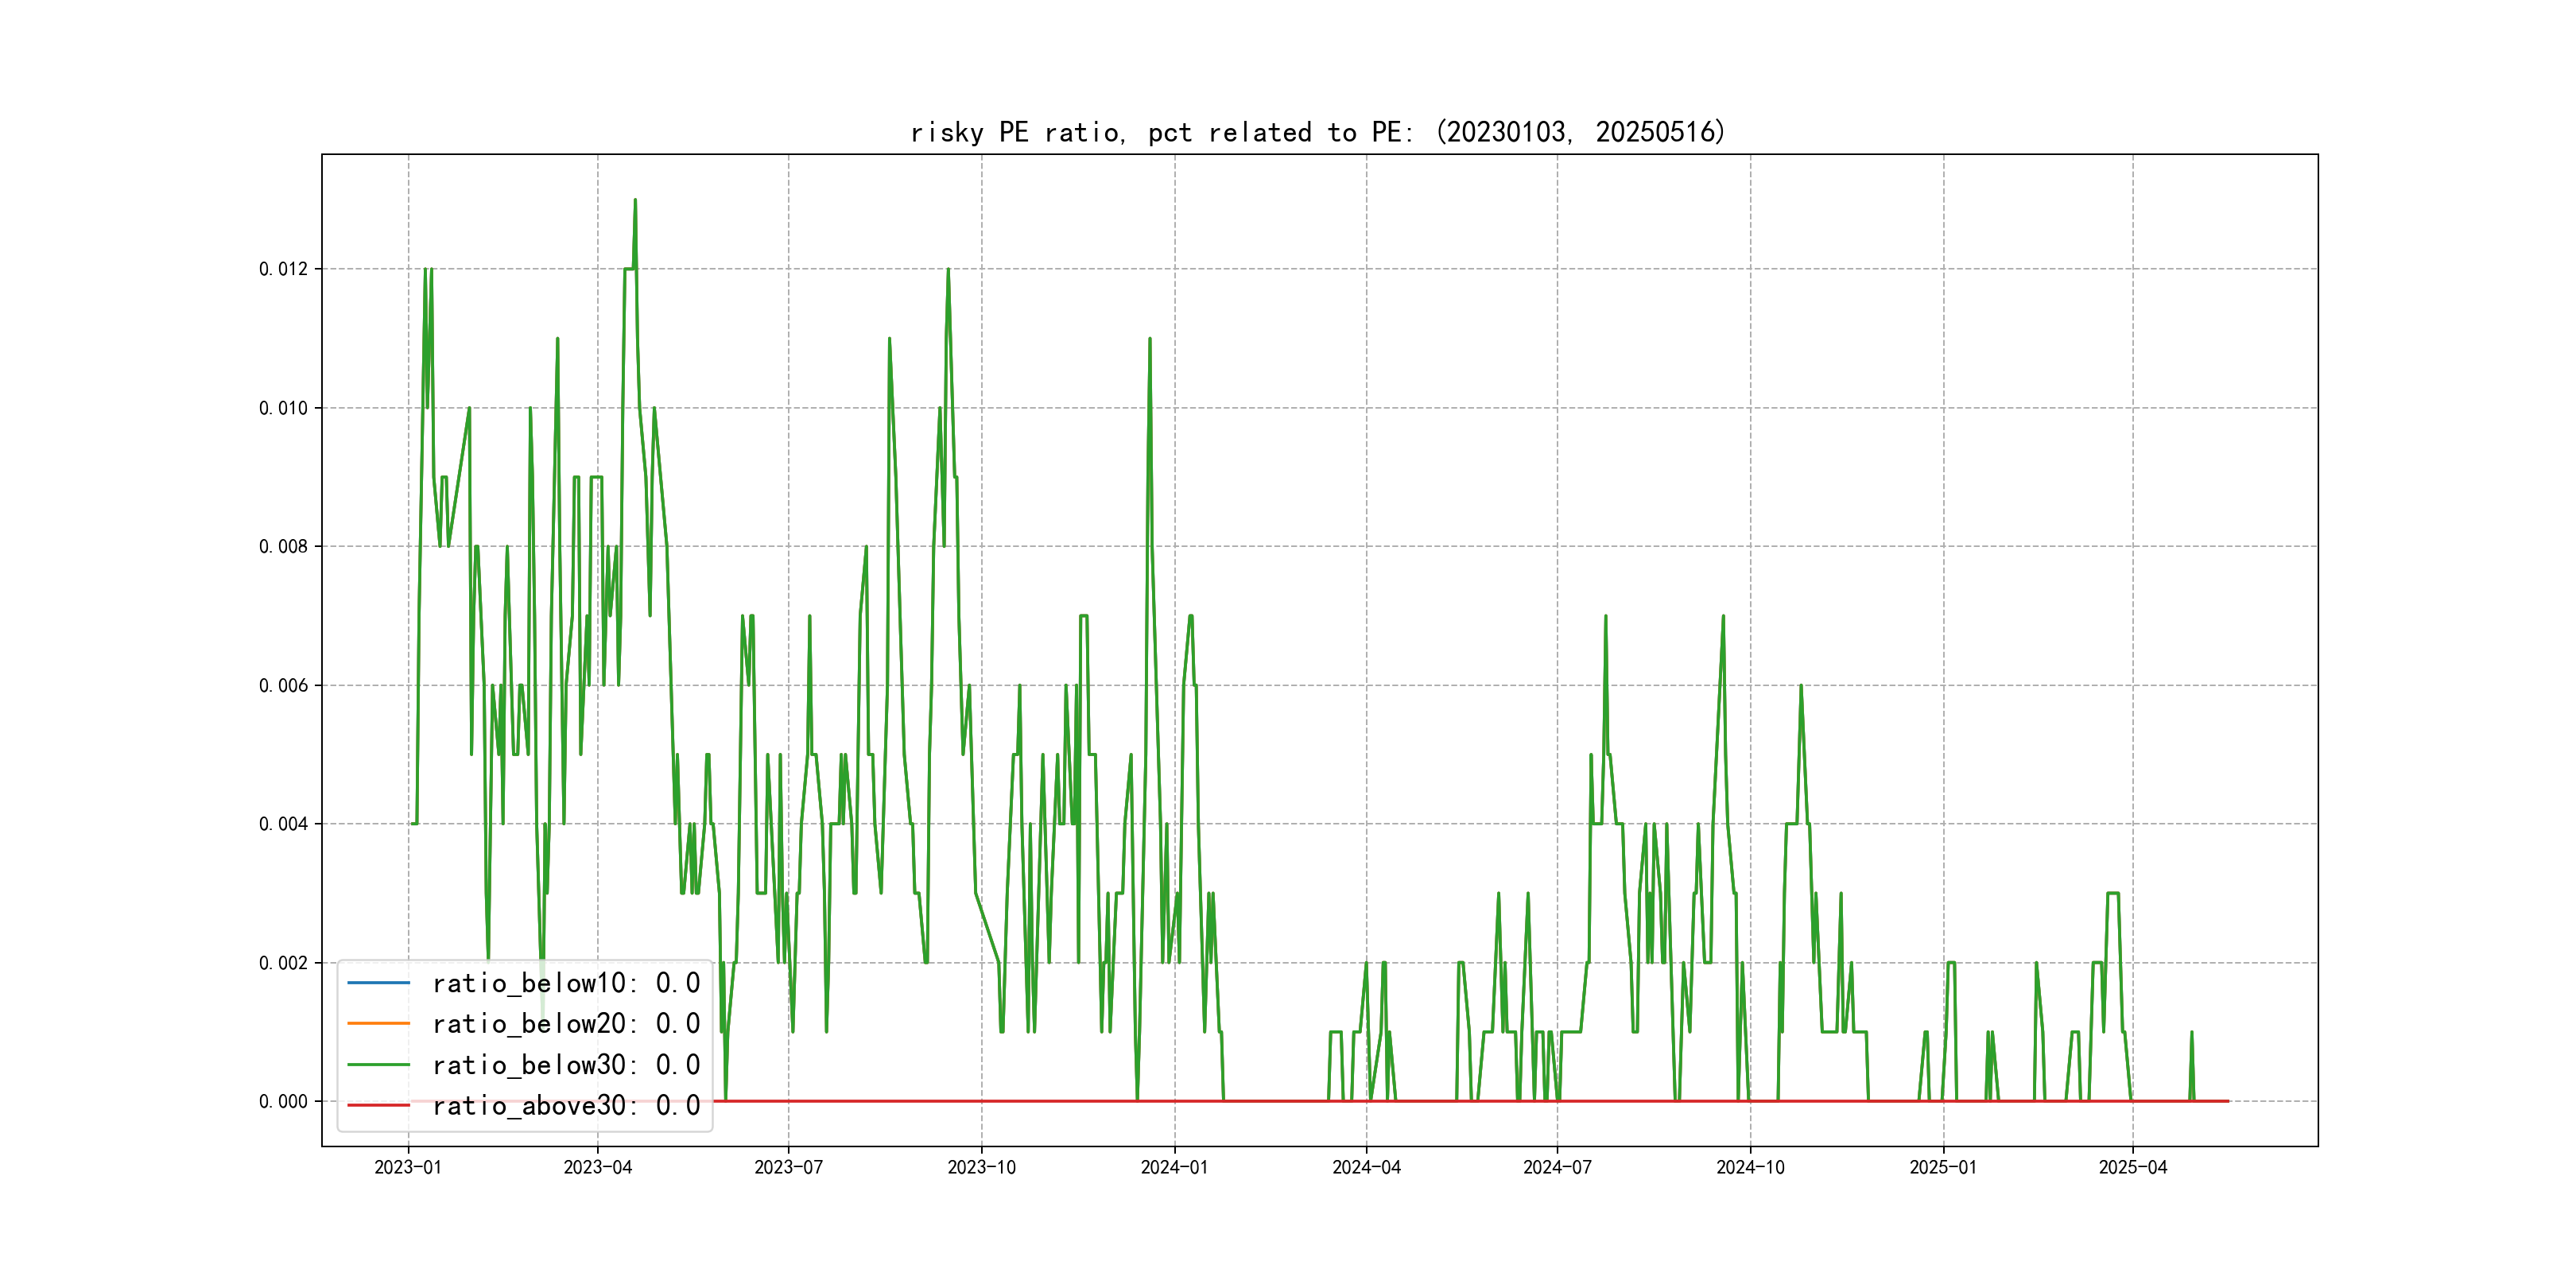Click the chart title text

click(x=1317, y=132)
